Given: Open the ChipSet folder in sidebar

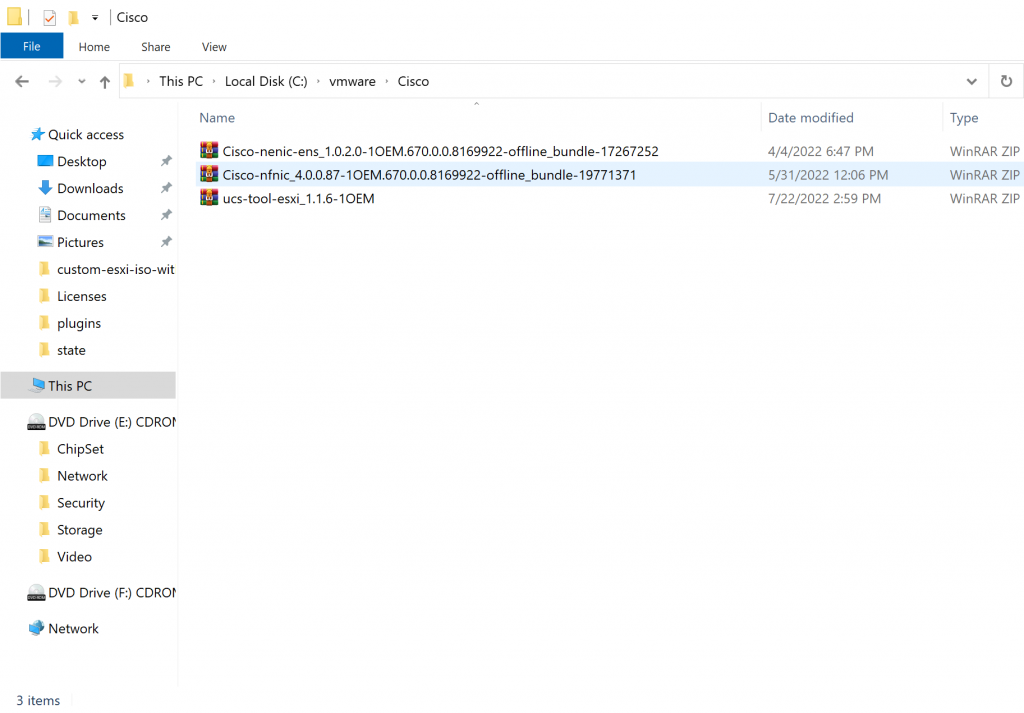Looking at the screenshot, I should (x=80, y=449).
